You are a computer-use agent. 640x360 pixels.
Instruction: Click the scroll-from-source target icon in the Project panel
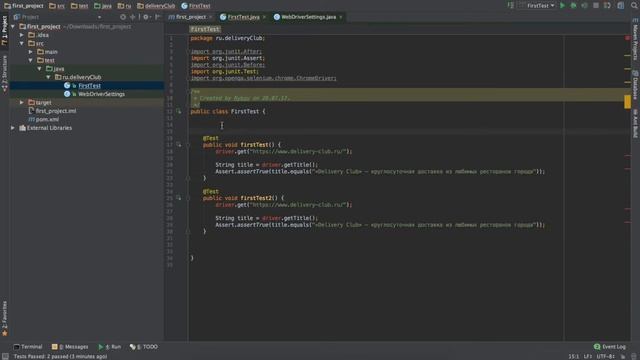click(123, 17)
